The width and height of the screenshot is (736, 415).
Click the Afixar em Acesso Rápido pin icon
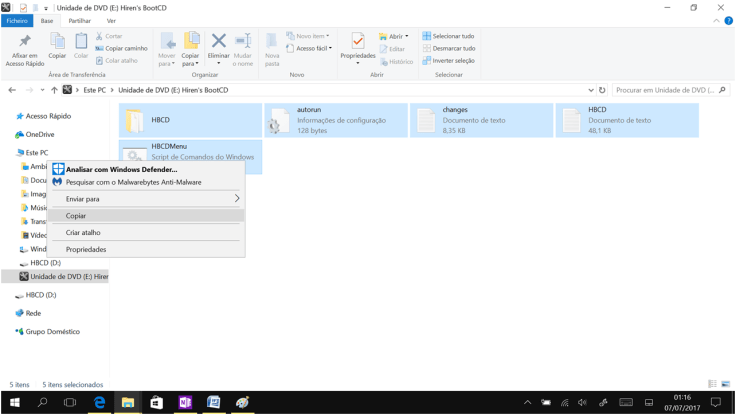pos(24,50)
